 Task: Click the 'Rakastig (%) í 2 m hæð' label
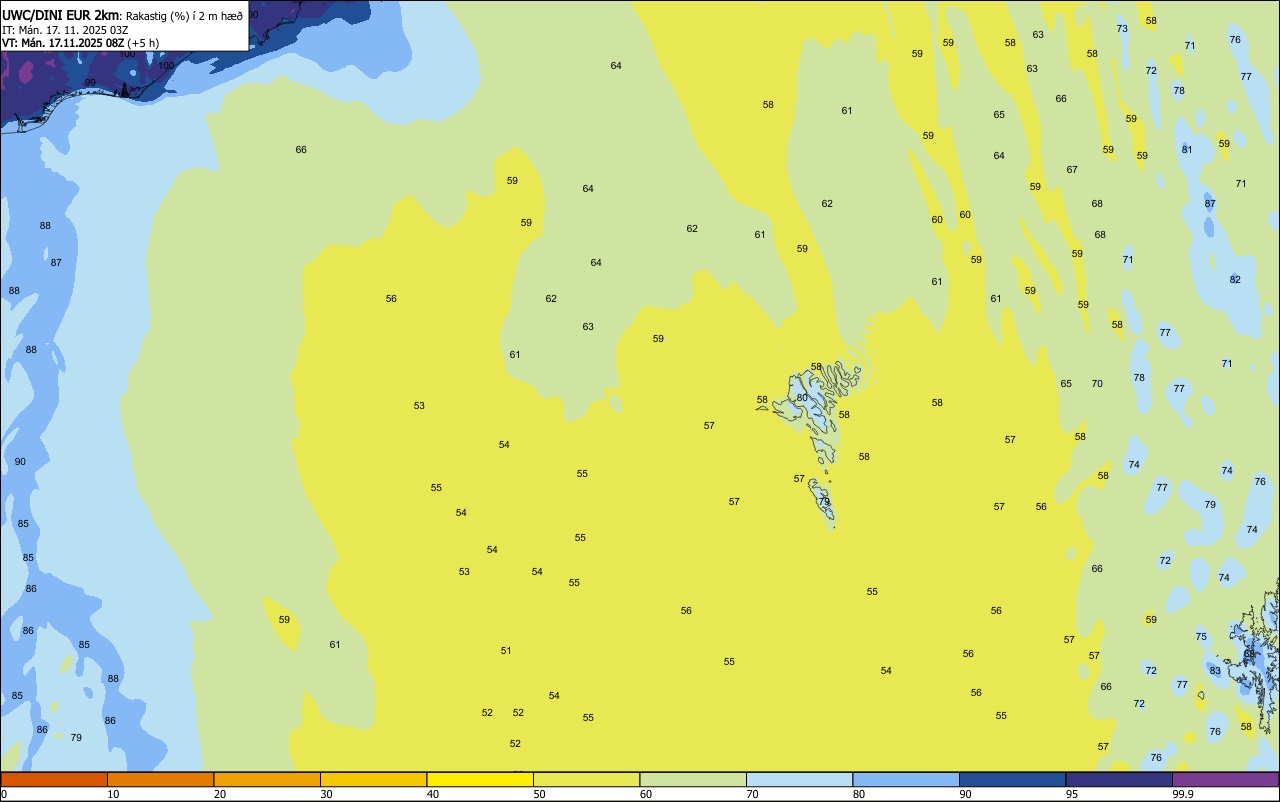tap(184, 16)
